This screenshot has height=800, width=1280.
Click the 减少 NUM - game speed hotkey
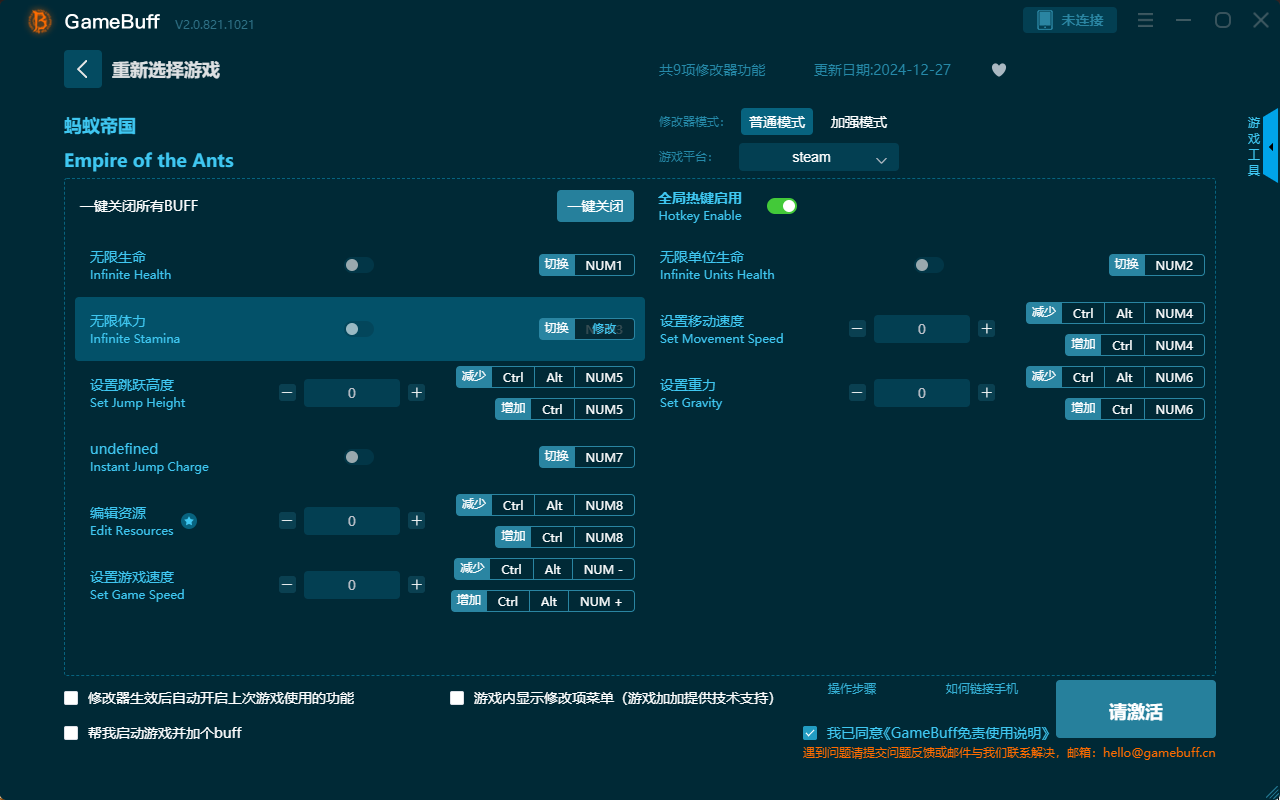pyautogui.click(x=544, y=569)
